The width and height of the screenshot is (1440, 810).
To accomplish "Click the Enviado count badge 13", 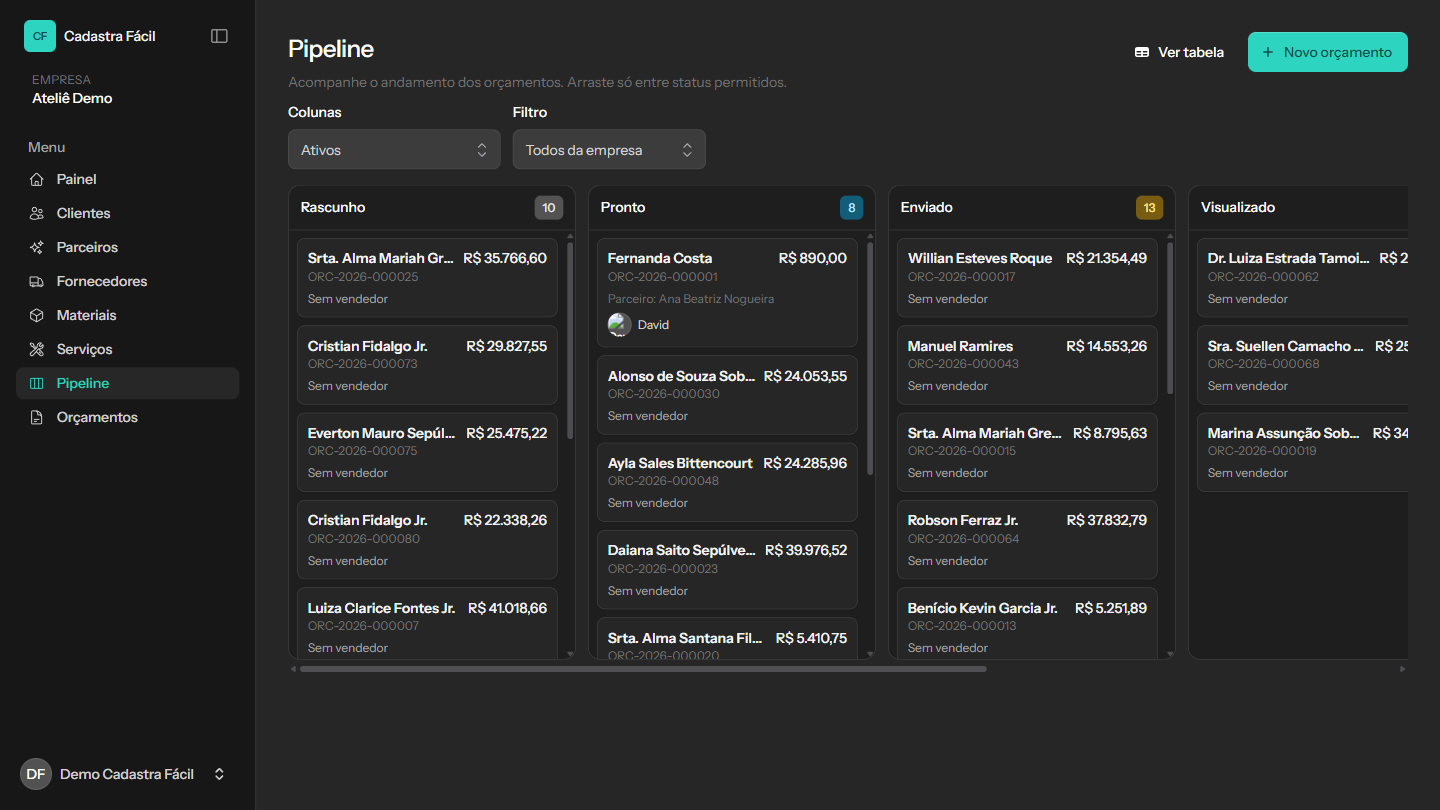I will pyautogui.click(x=1149, y=208).
